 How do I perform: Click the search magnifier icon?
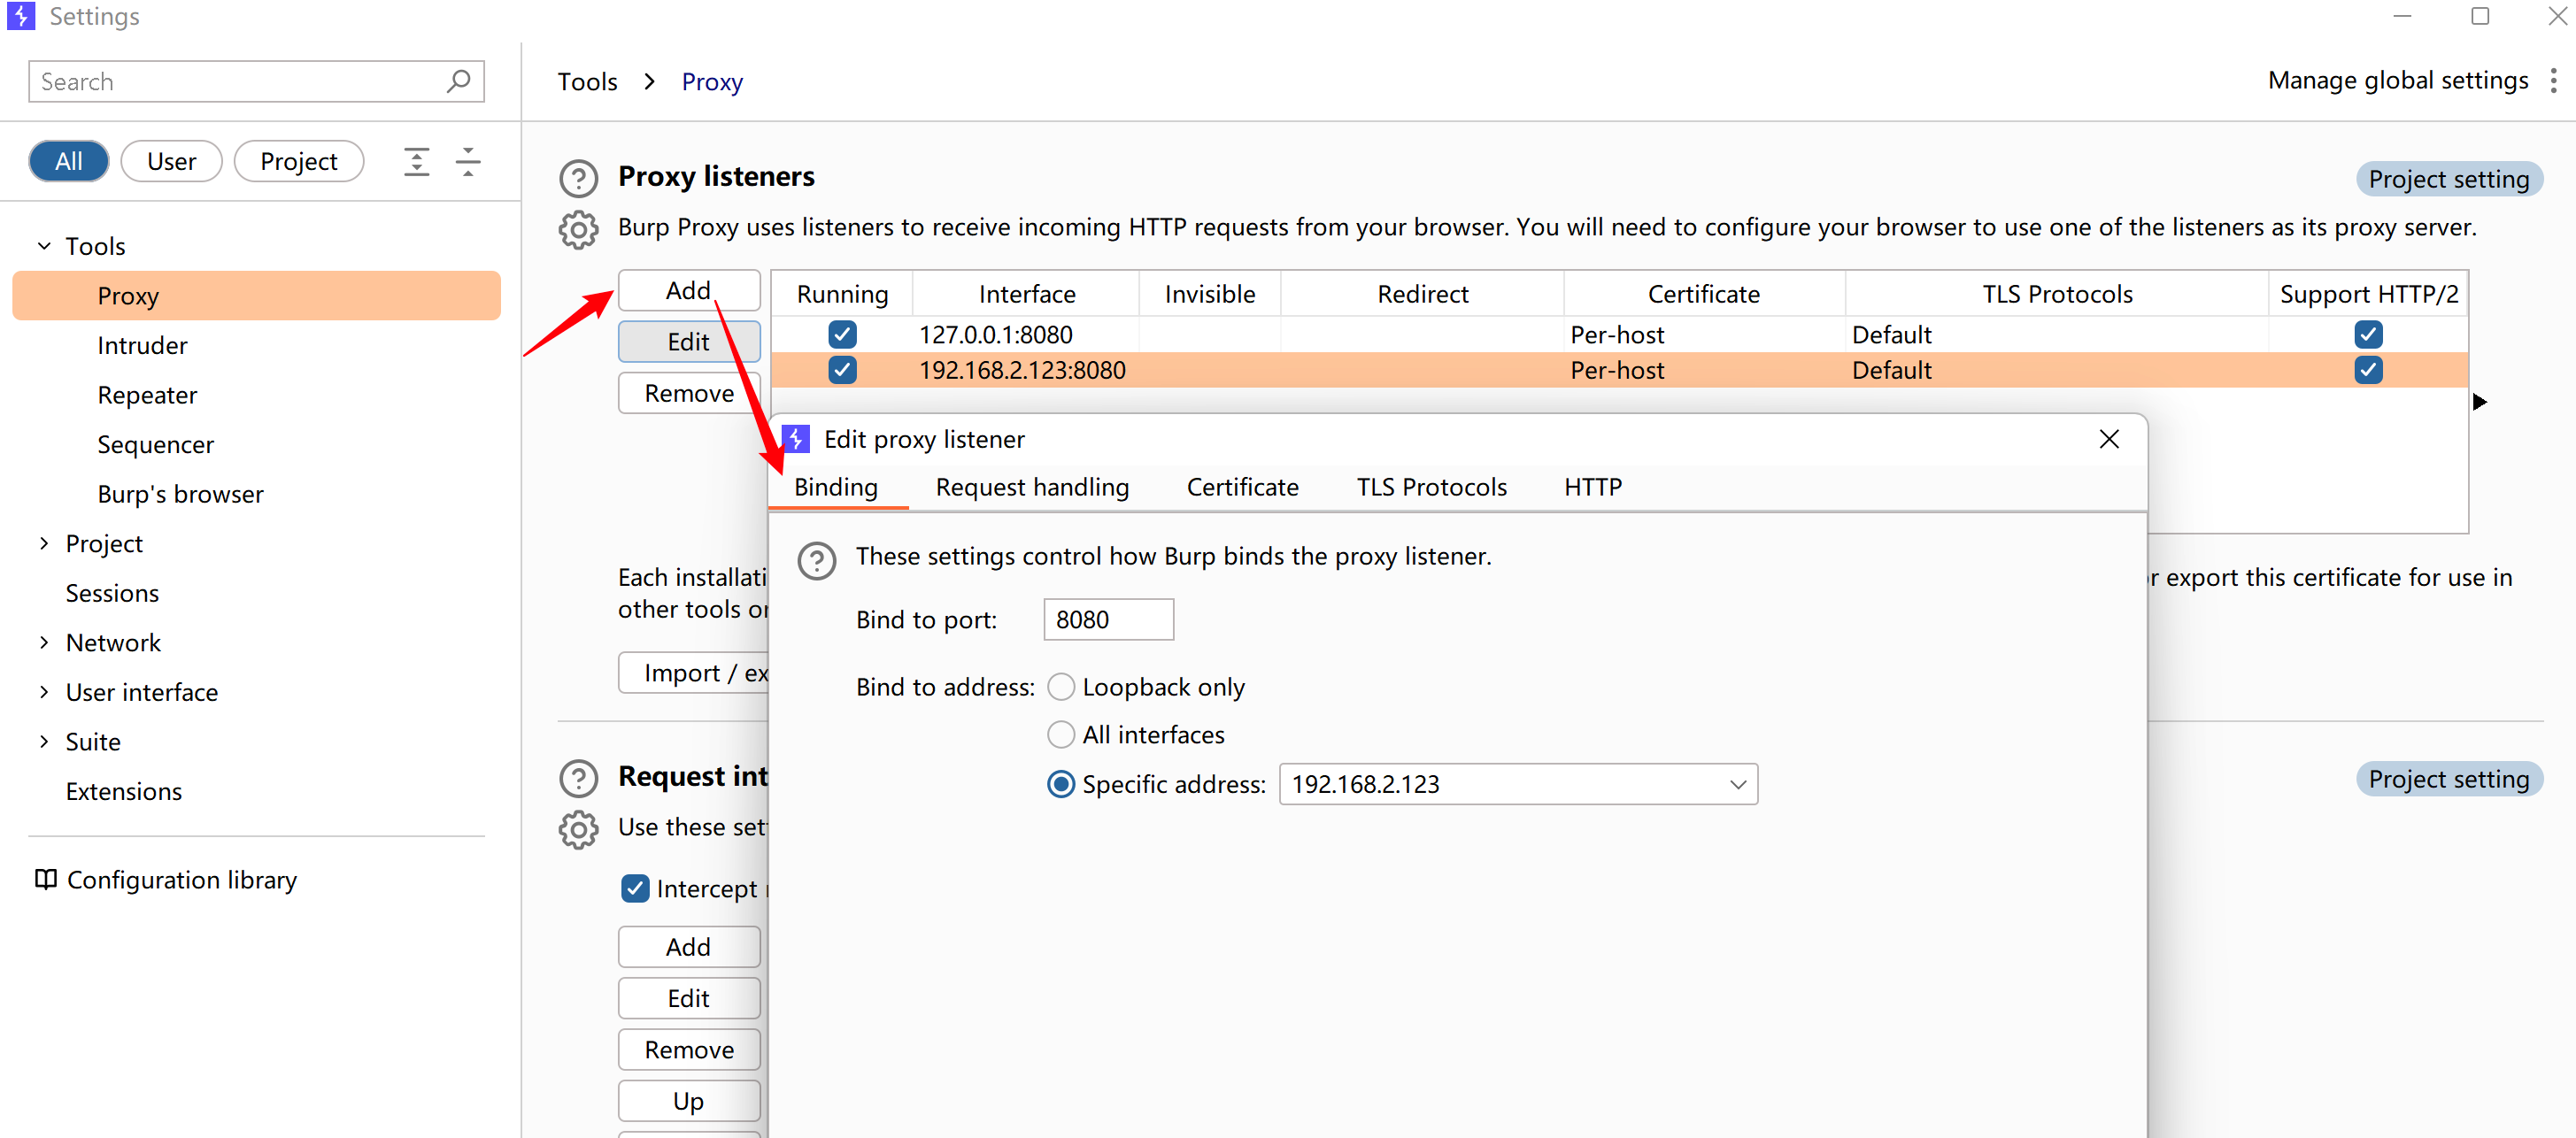[459, 81]
